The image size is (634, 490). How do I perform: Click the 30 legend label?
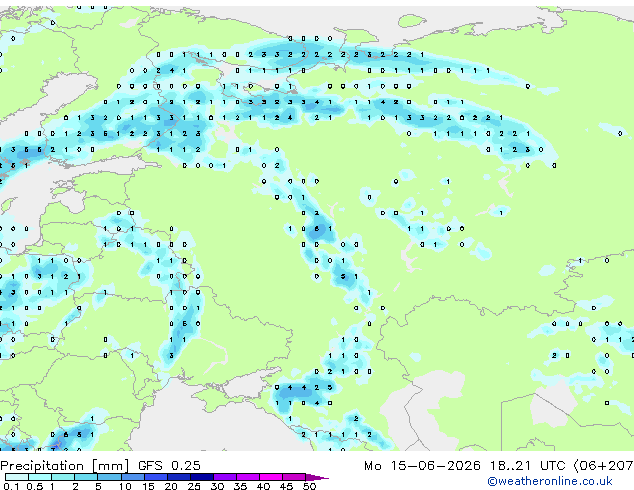(217, 486)
